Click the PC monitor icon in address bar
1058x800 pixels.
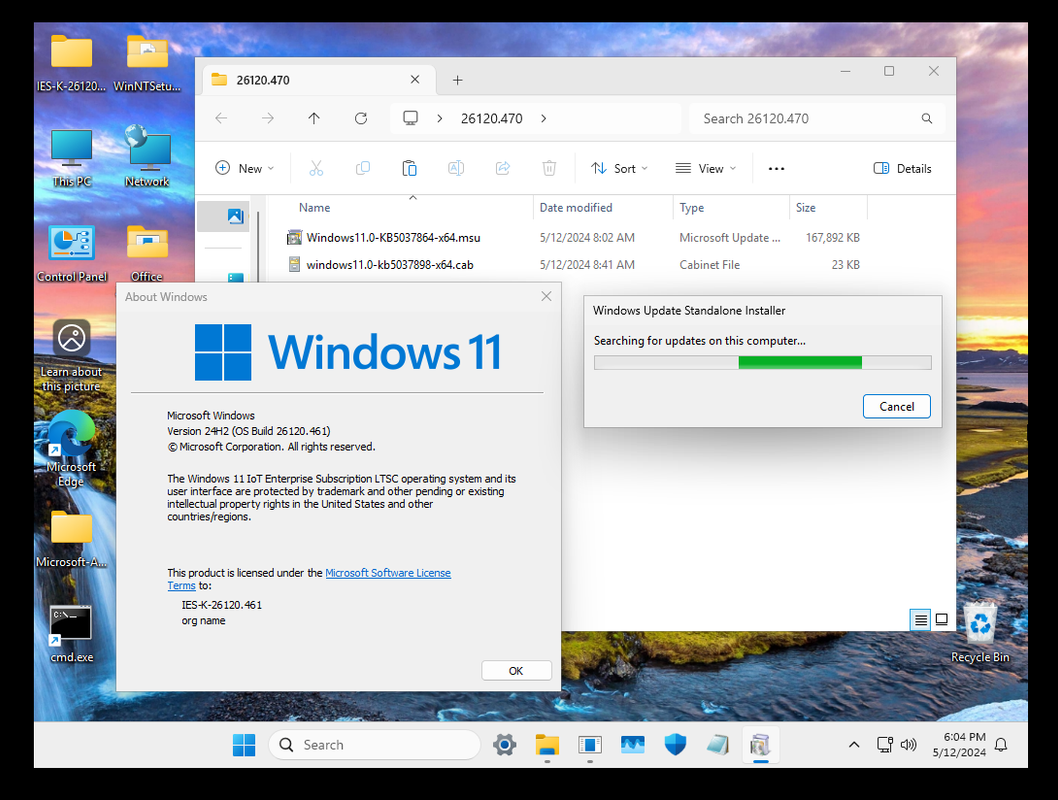(410, 118)
